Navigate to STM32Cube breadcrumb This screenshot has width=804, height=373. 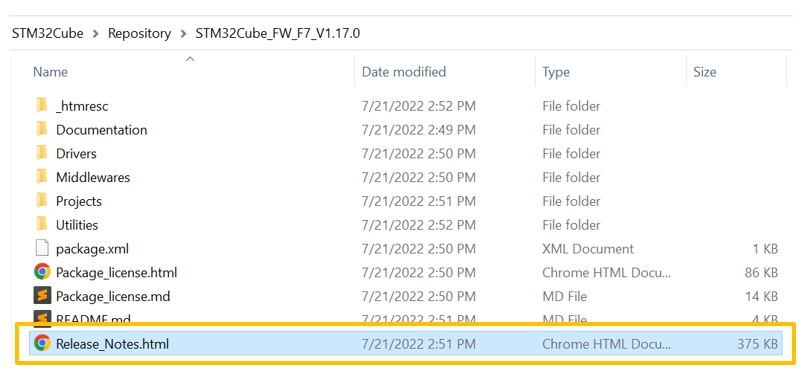click(48, 34)
